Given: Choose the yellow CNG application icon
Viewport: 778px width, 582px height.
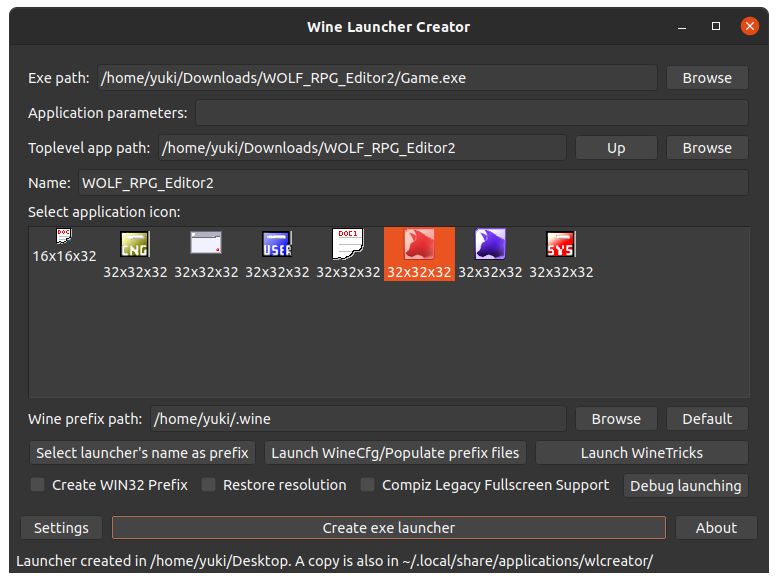Looking at the screenshot, I should coord(135,254).
